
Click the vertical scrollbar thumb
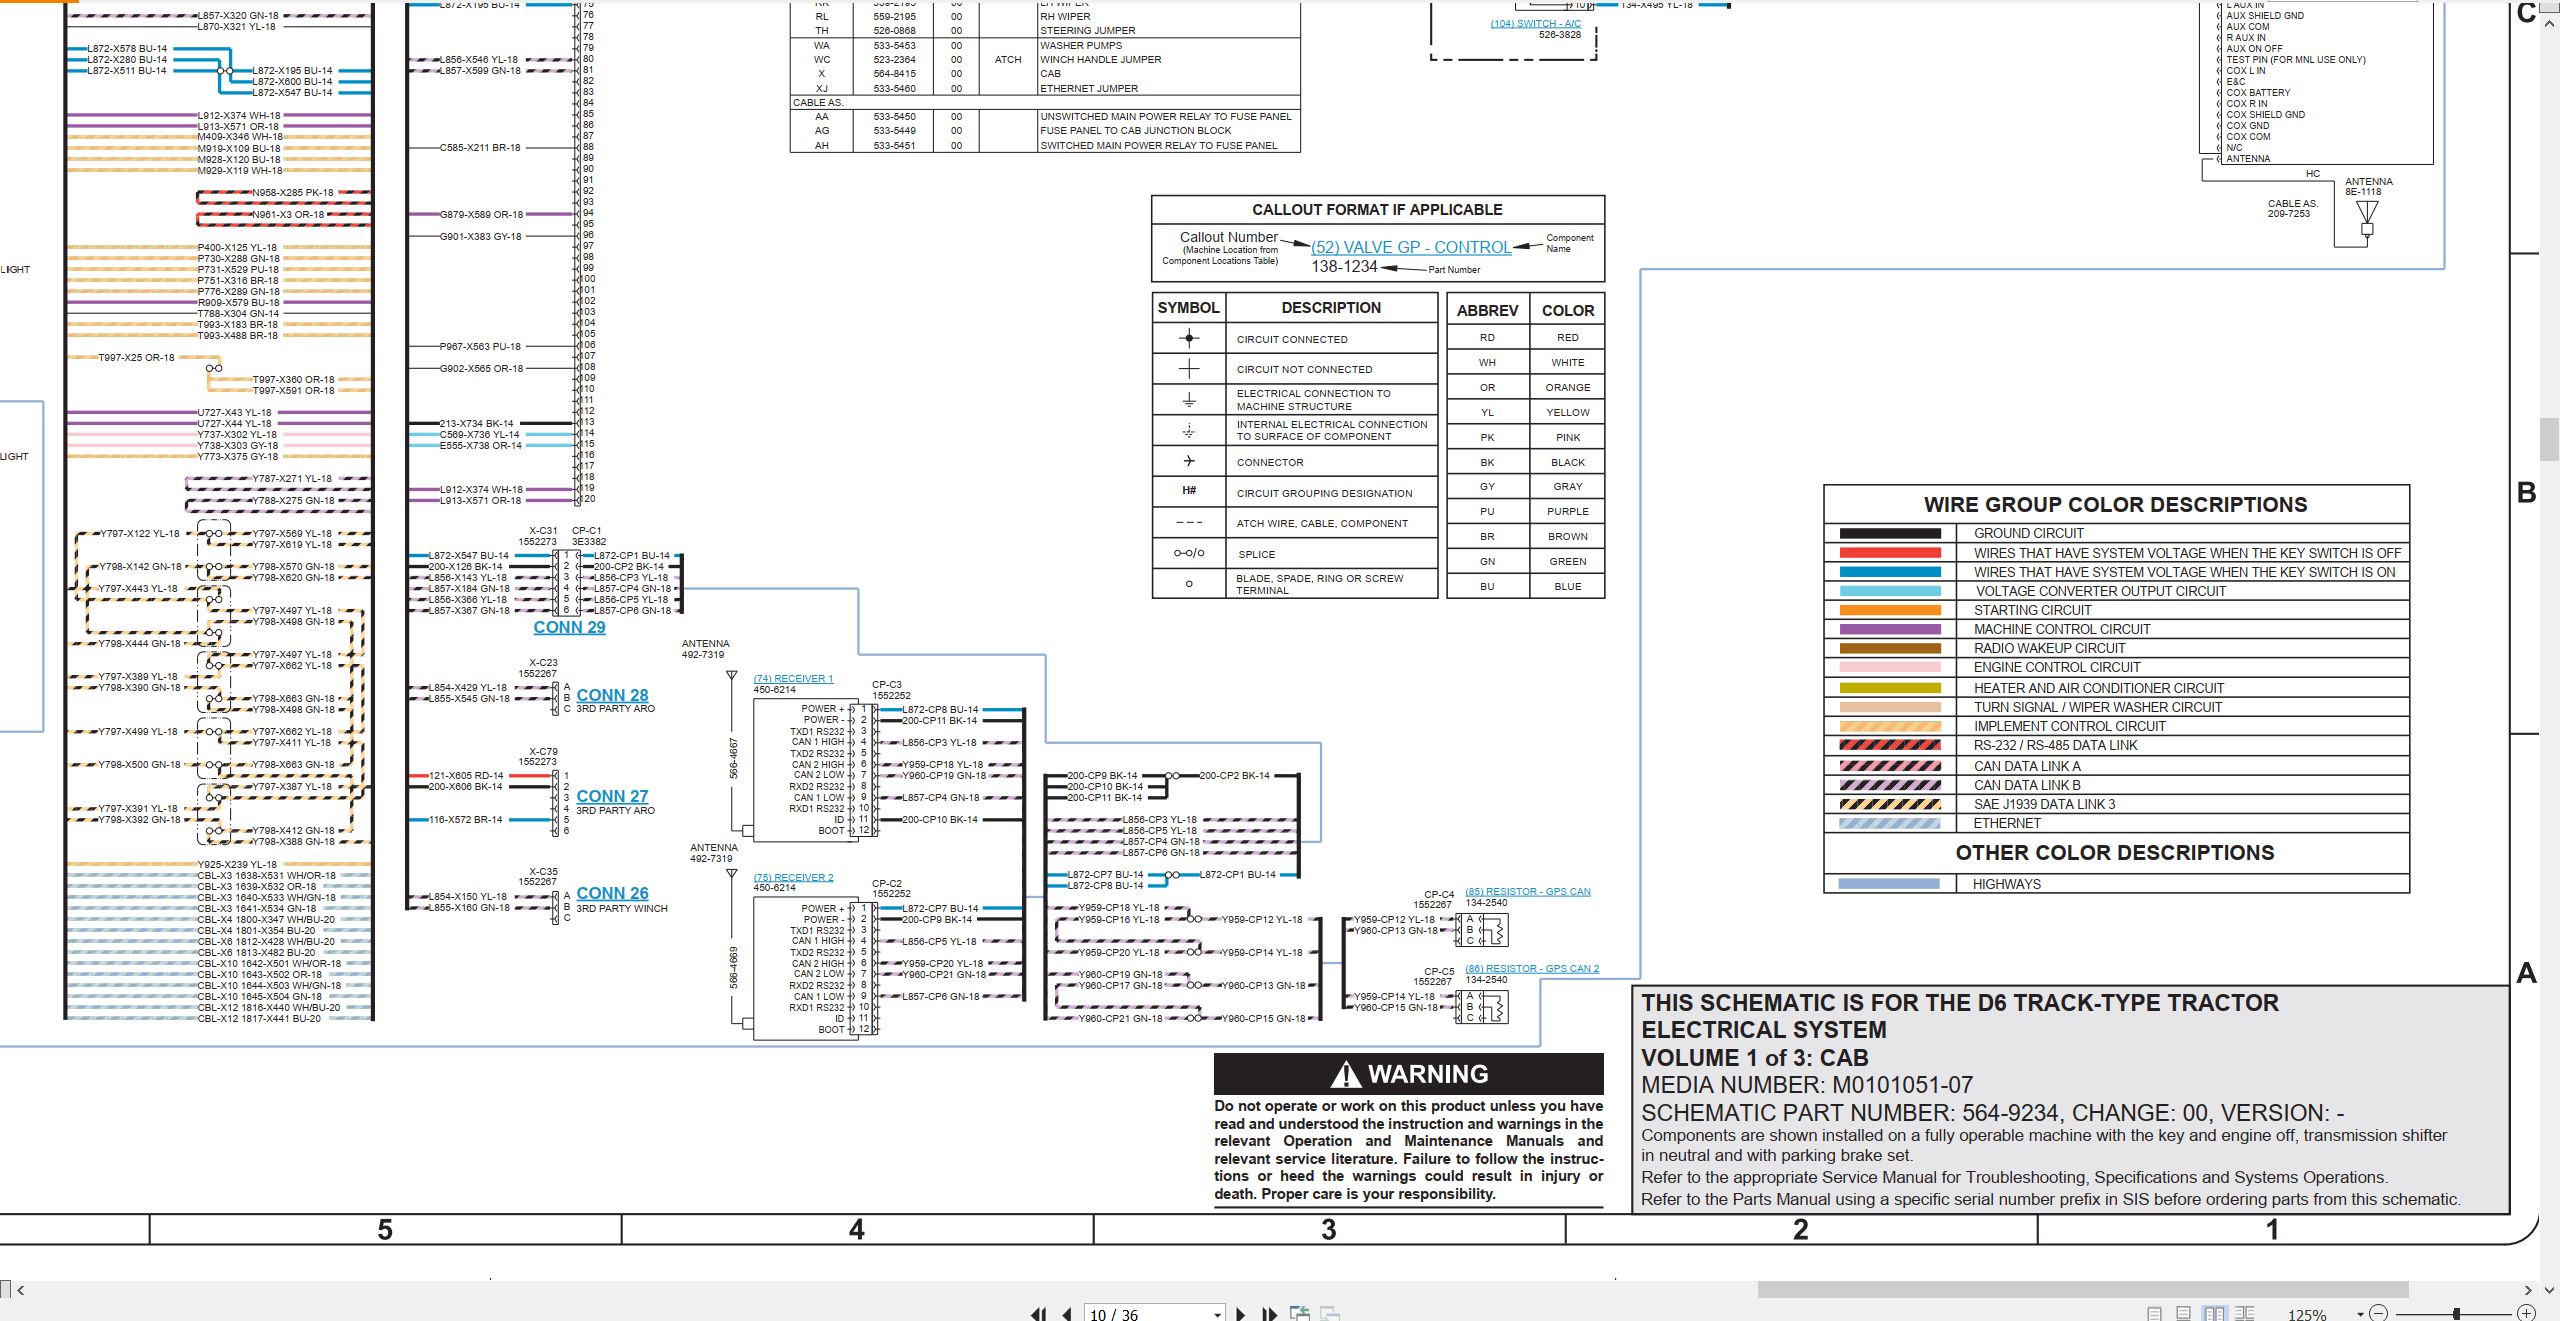coord(2549,440)
